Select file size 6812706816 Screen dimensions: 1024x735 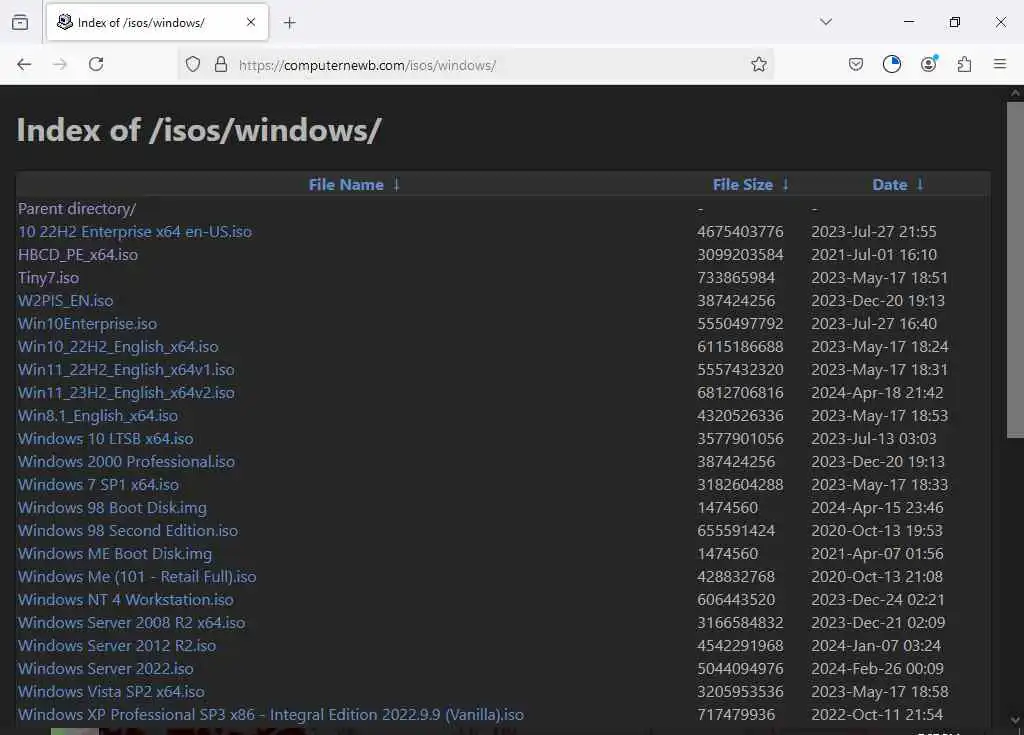point(740,393)
